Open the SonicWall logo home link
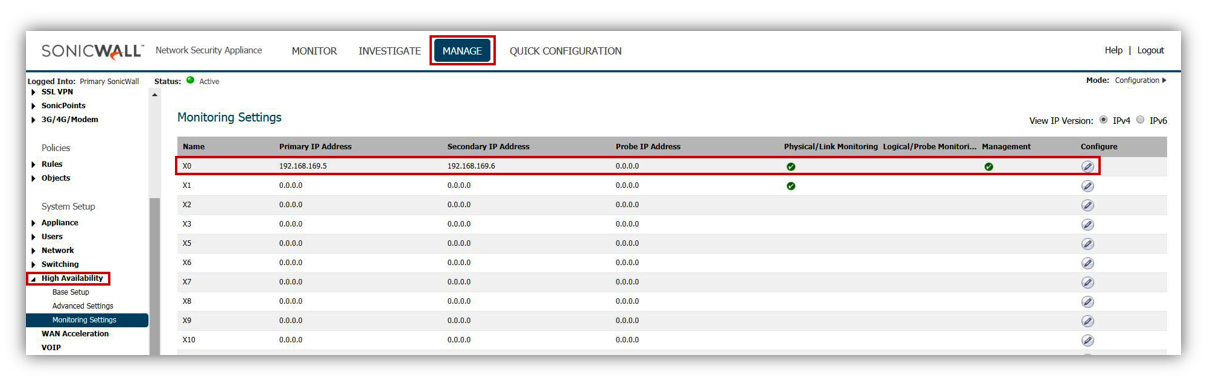The image size is (1208, 383). (92, 51)
